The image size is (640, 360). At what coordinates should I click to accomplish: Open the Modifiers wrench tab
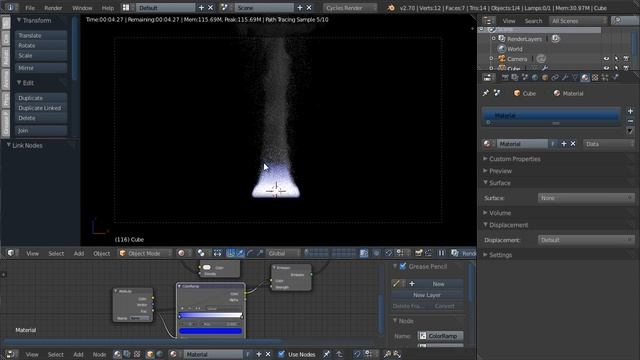(x=565, y=78)
